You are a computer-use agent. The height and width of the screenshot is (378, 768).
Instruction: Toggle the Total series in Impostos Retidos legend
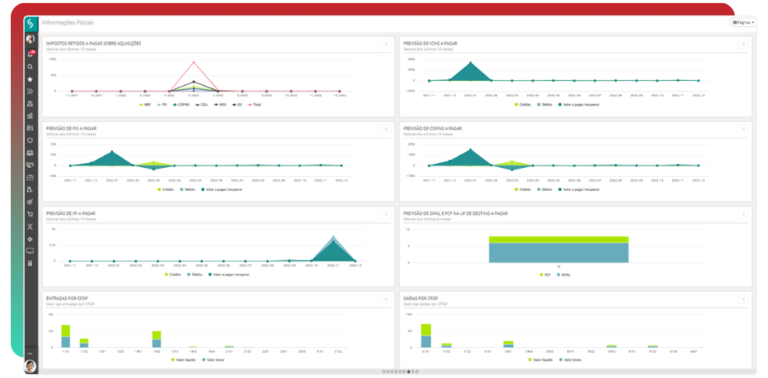[254, 104]
